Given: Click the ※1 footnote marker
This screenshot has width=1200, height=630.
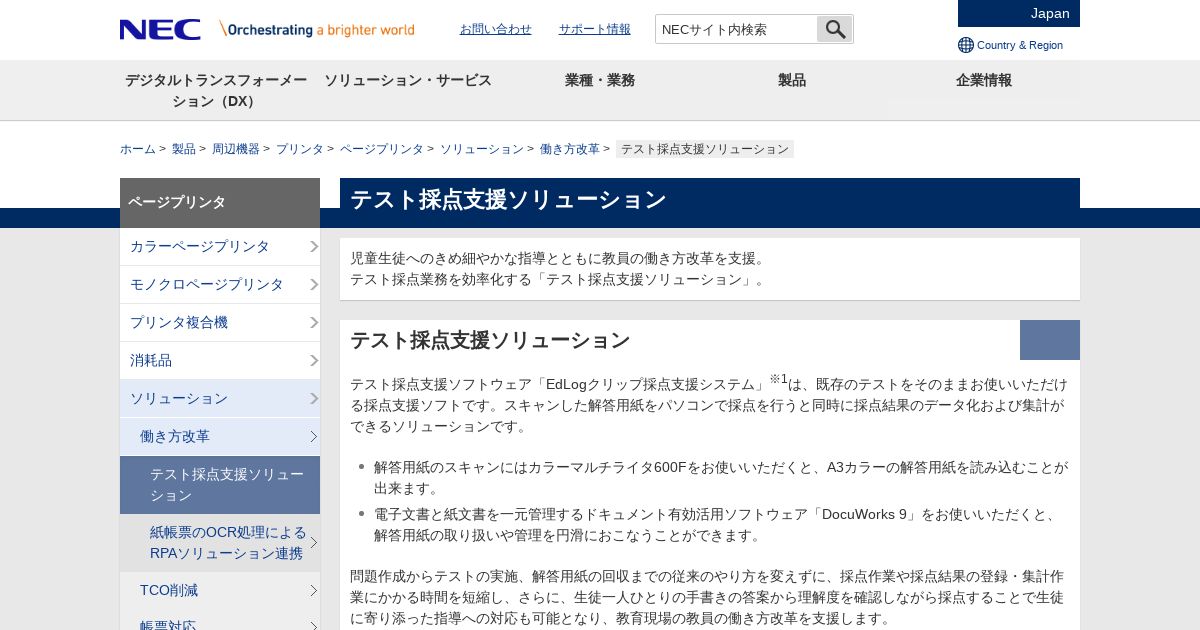Looking at the screenshot, I should coord(778,379).
